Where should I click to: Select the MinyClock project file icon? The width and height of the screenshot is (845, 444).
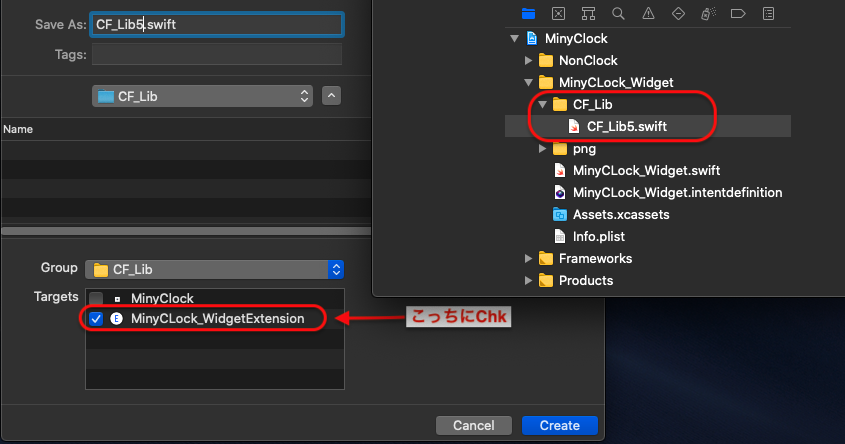click(532, 38)
